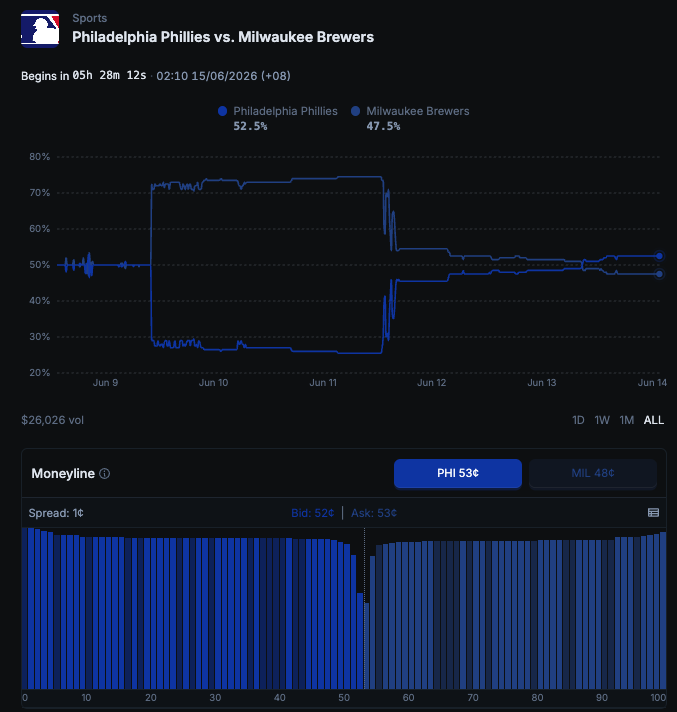Click the Bid: 52¢ value
The image size is (677, 712).
(312, 513)
